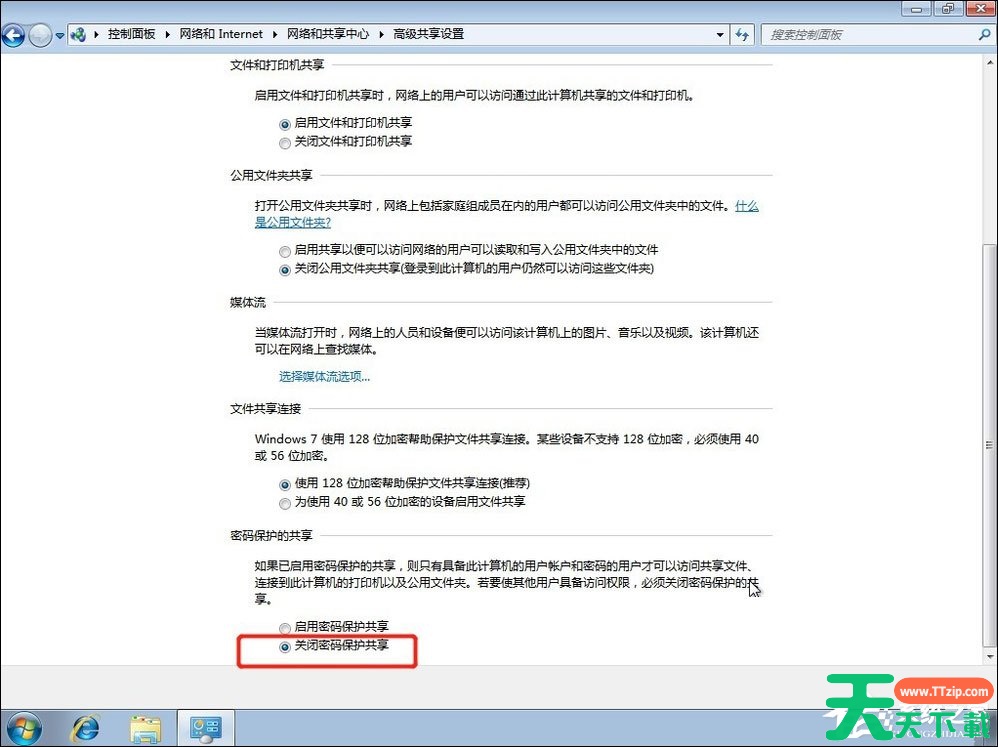The image size is (998, 747).
Task: Click the search magnifier icon
Action: coord(985,34)
